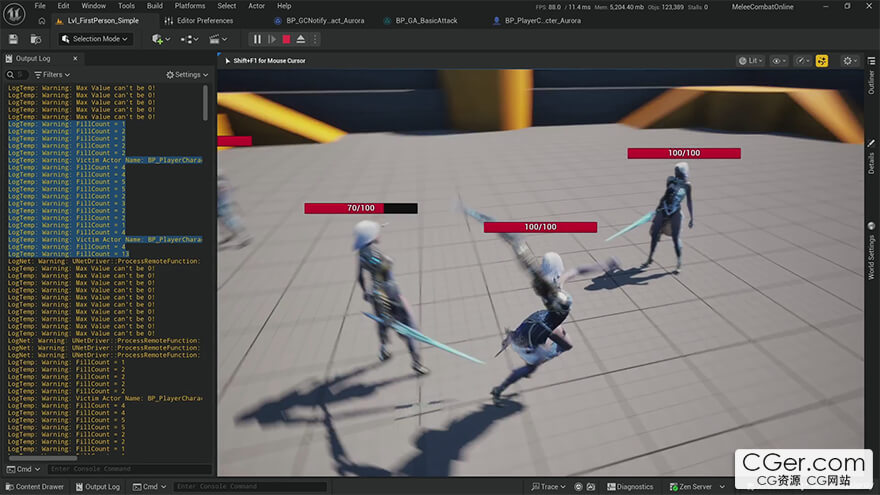The height and width of the screenshot is (495, 880).
Task: Click the trace snapshot icon beside Diagnostics
Action: point(591,487)
